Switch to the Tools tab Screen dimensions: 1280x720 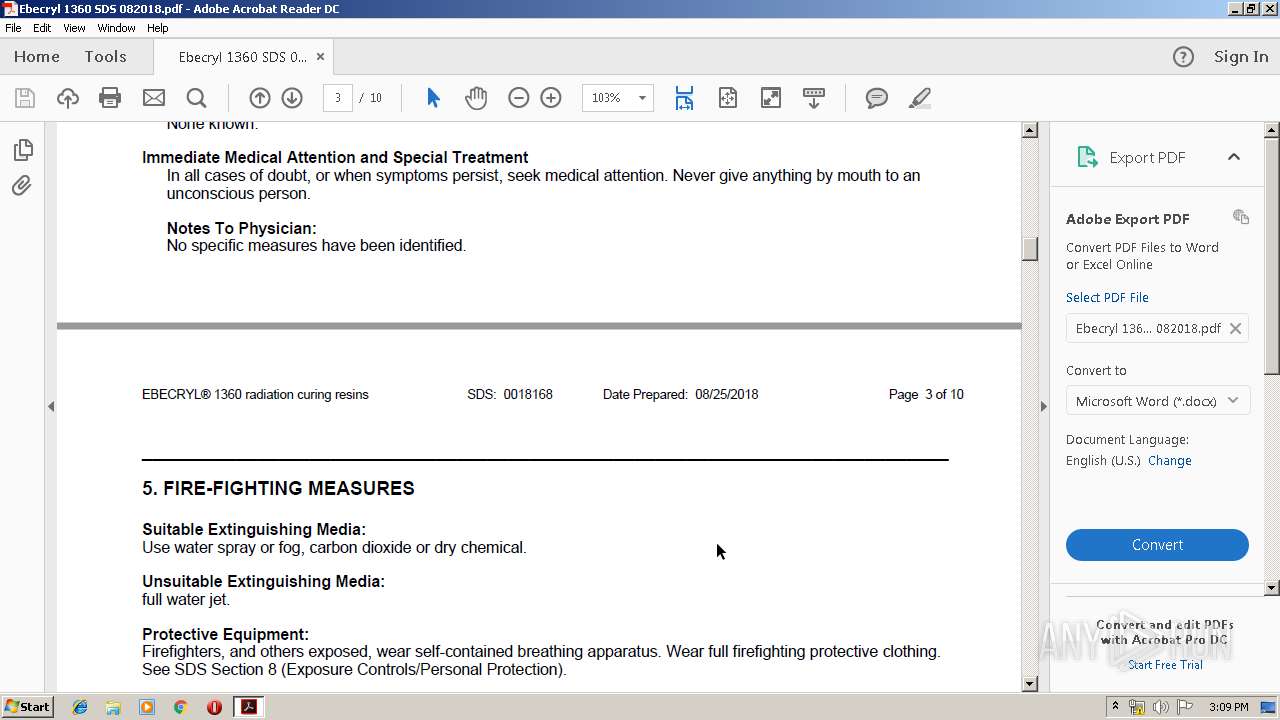coord(105,57)
